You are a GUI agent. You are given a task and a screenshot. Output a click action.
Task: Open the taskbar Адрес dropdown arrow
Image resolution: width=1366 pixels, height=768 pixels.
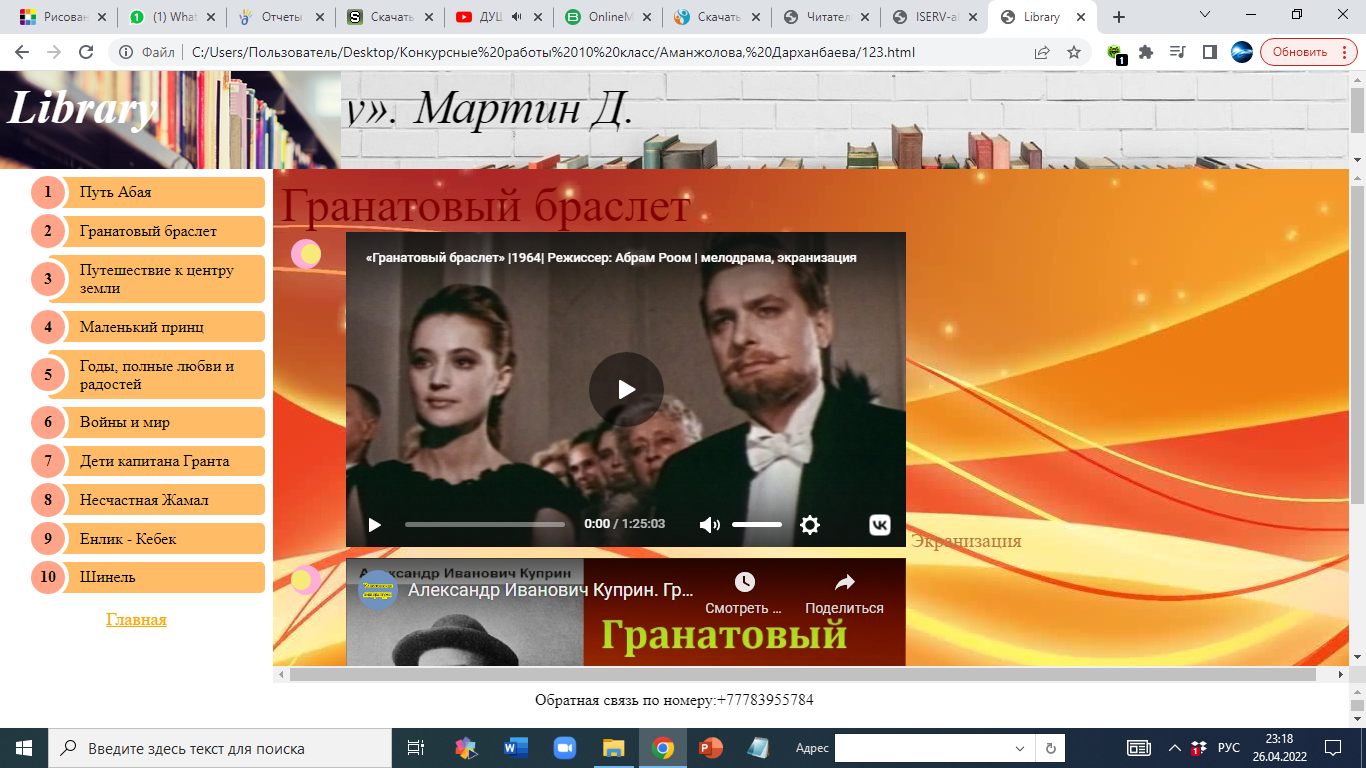pyautogui.click(x=1021, y=748)
